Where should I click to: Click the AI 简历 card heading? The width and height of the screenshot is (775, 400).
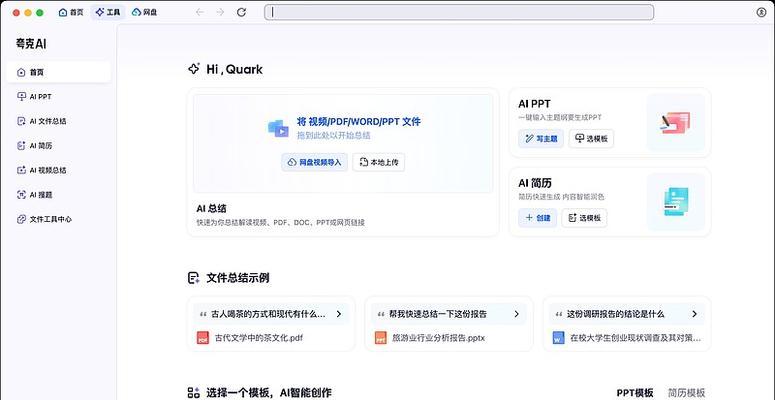pyautogui.click(x=535, y=183)
